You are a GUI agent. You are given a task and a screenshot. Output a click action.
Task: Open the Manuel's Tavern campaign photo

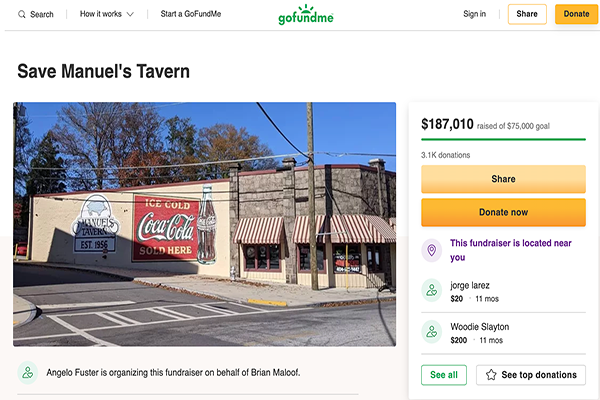pyautogui.click(x=205, y=224)
